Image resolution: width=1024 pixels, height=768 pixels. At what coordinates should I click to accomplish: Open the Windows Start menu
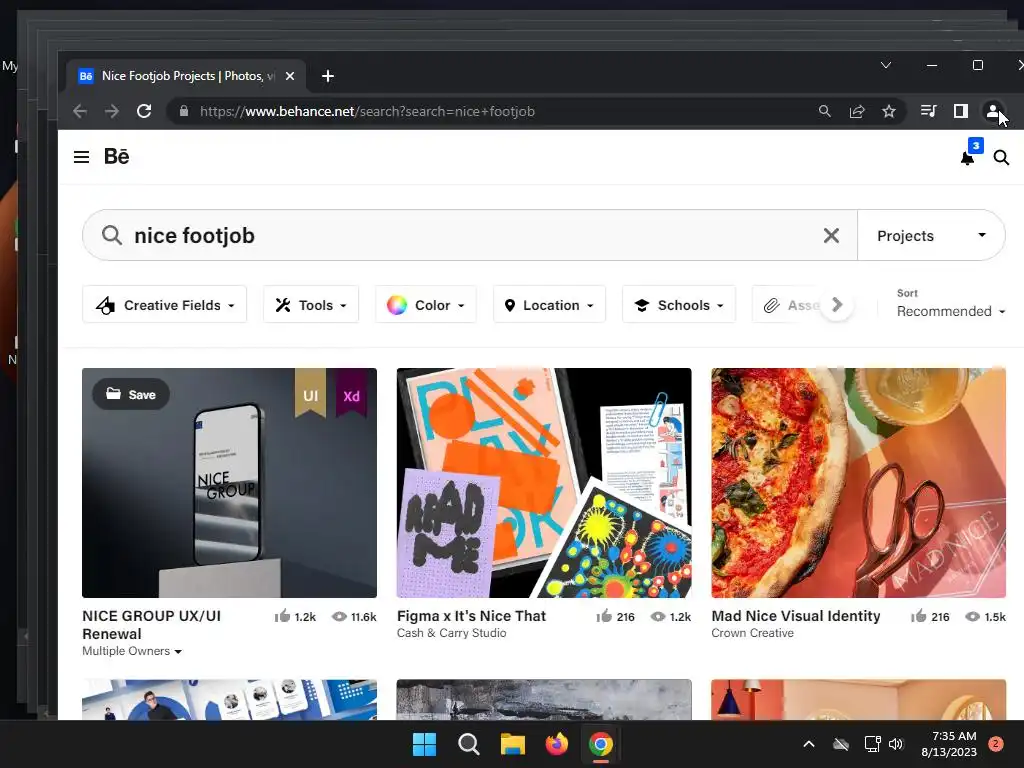coord(424,744)
